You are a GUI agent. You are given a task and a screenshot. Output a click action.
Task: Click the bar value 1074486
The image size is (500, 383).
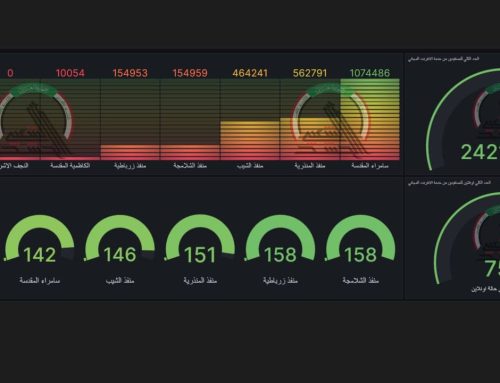point(370,73)
